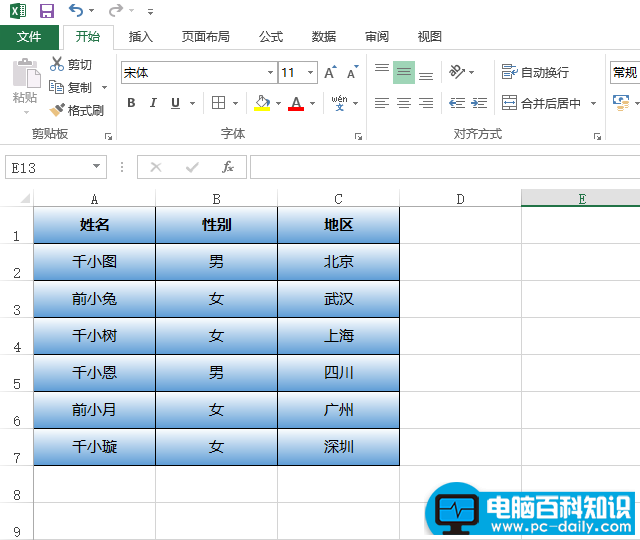Switch to the 数据 Data tab
Image resolution: width=640 pixels, height=540 pixels.
pos(324,37)
